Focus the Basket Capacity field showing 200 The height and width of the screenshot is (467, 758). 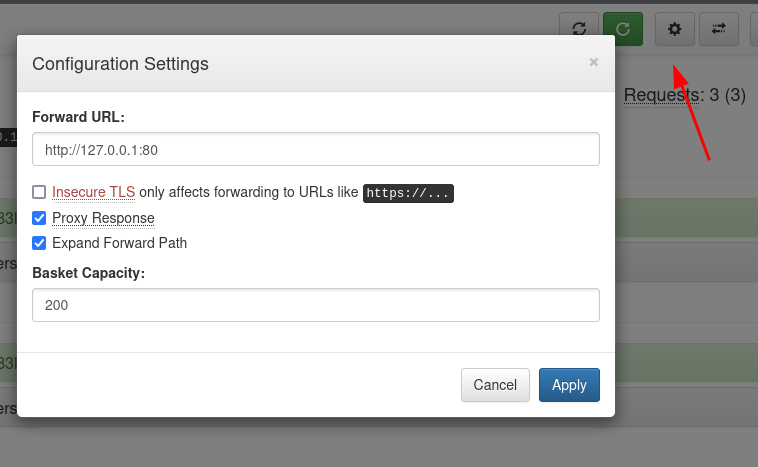(x=316, y=305)
